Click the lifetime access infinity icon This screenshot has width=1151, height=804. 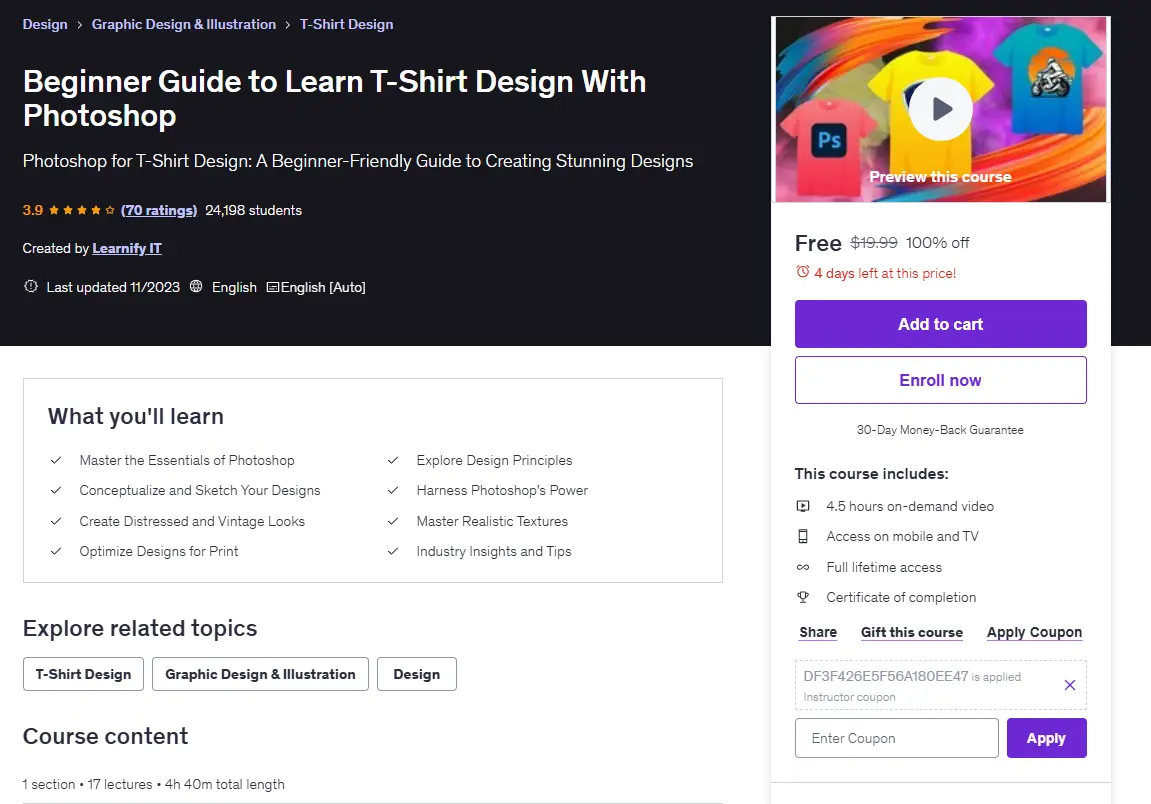803,568
